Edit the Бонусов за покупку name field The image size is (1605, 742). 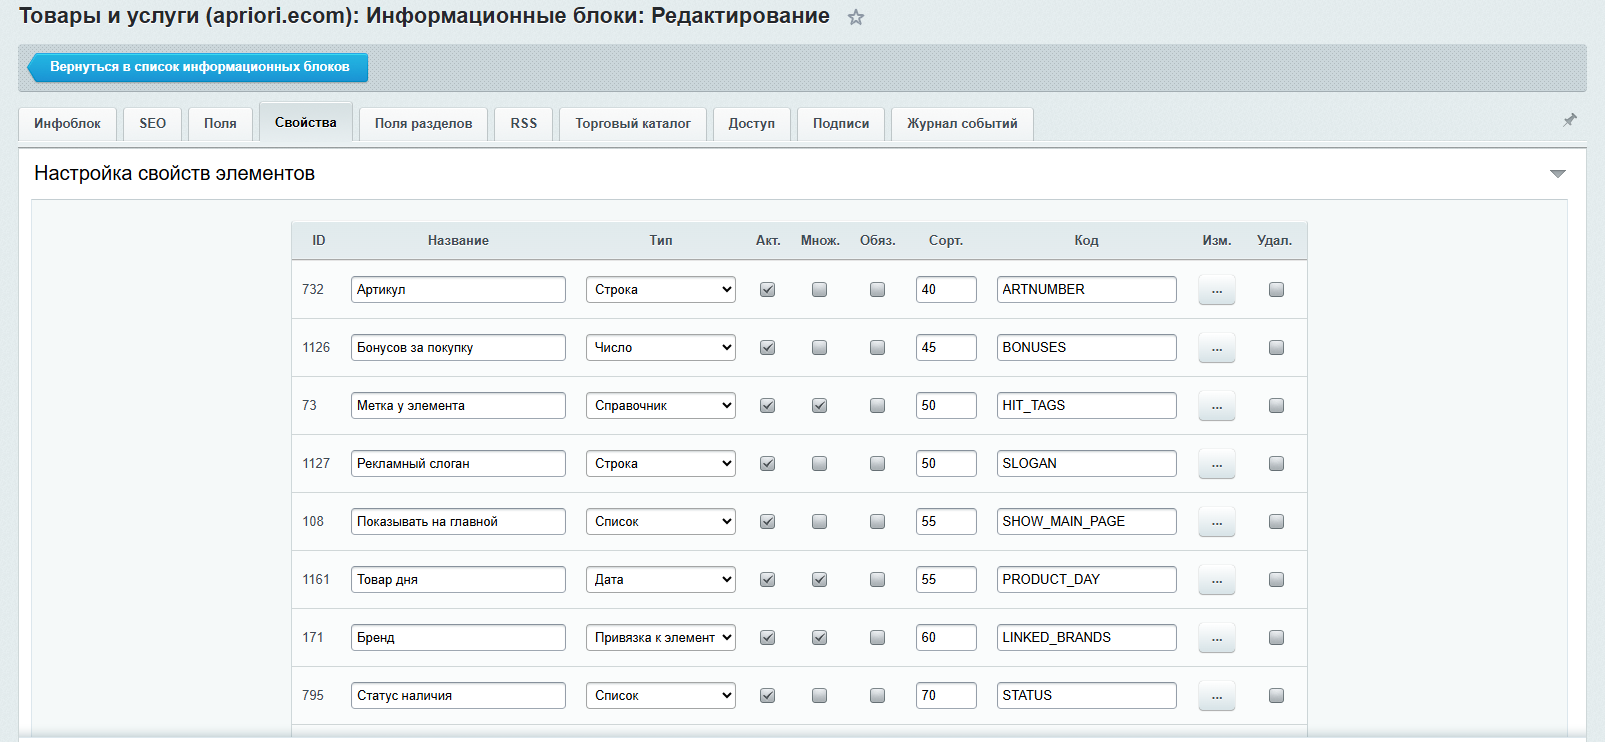pos(458,347)
